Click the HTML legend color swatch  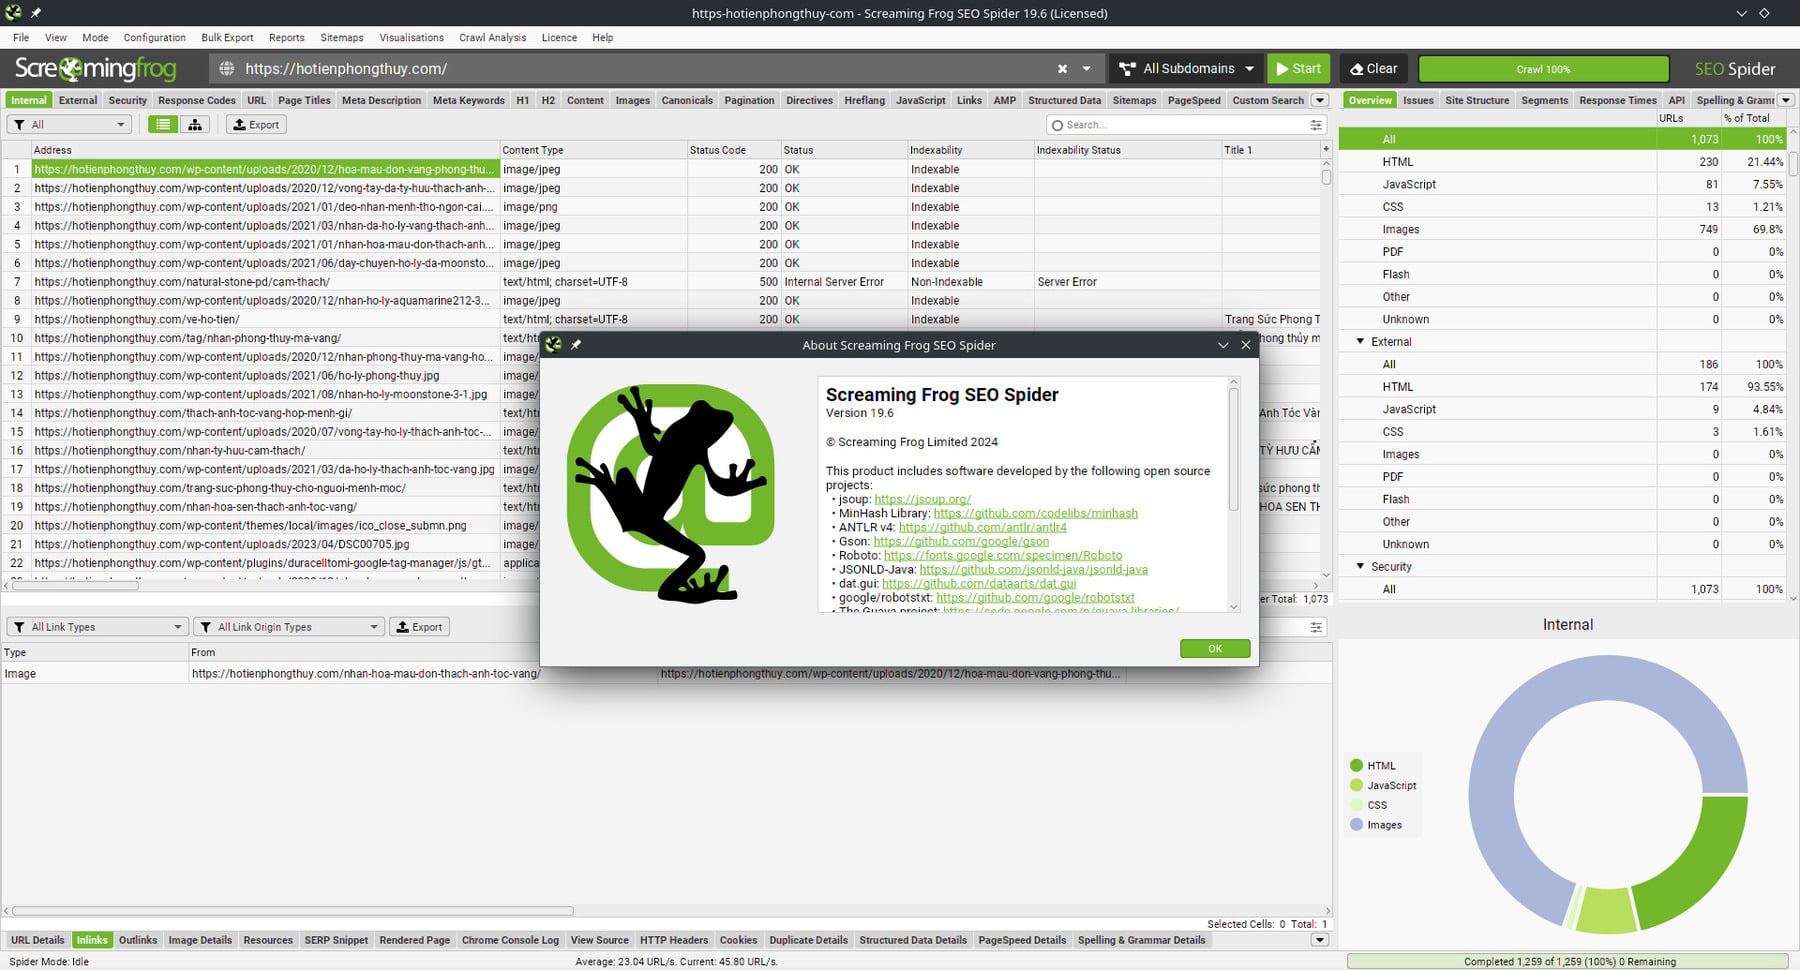pyautogui.click(x=1356, y=766)
